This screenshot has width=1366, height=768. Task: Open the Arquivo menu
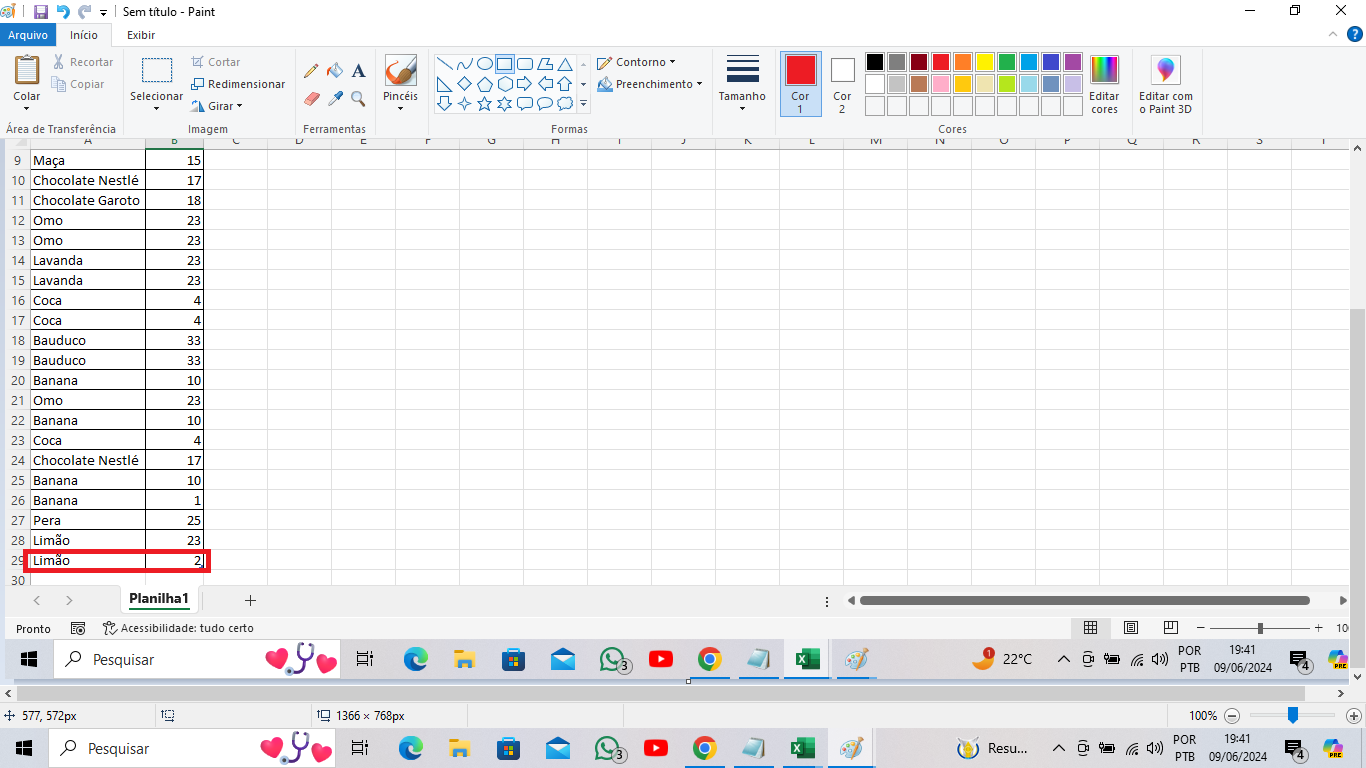(x=28, y=35)
